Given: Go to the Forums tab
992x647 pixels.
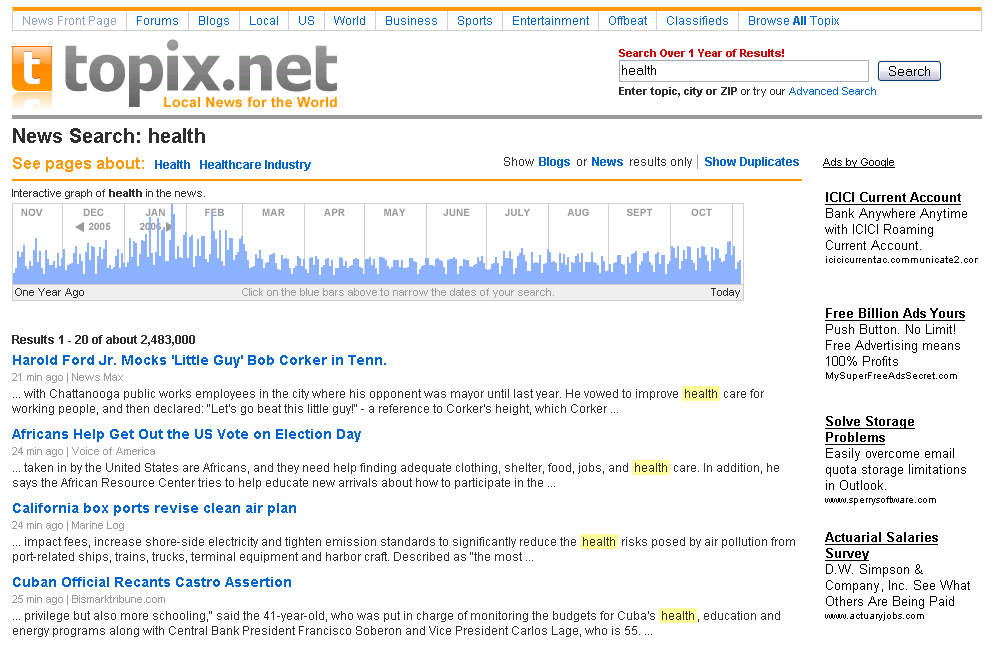Looking at the screenshot, I should [x=157, y=21].
